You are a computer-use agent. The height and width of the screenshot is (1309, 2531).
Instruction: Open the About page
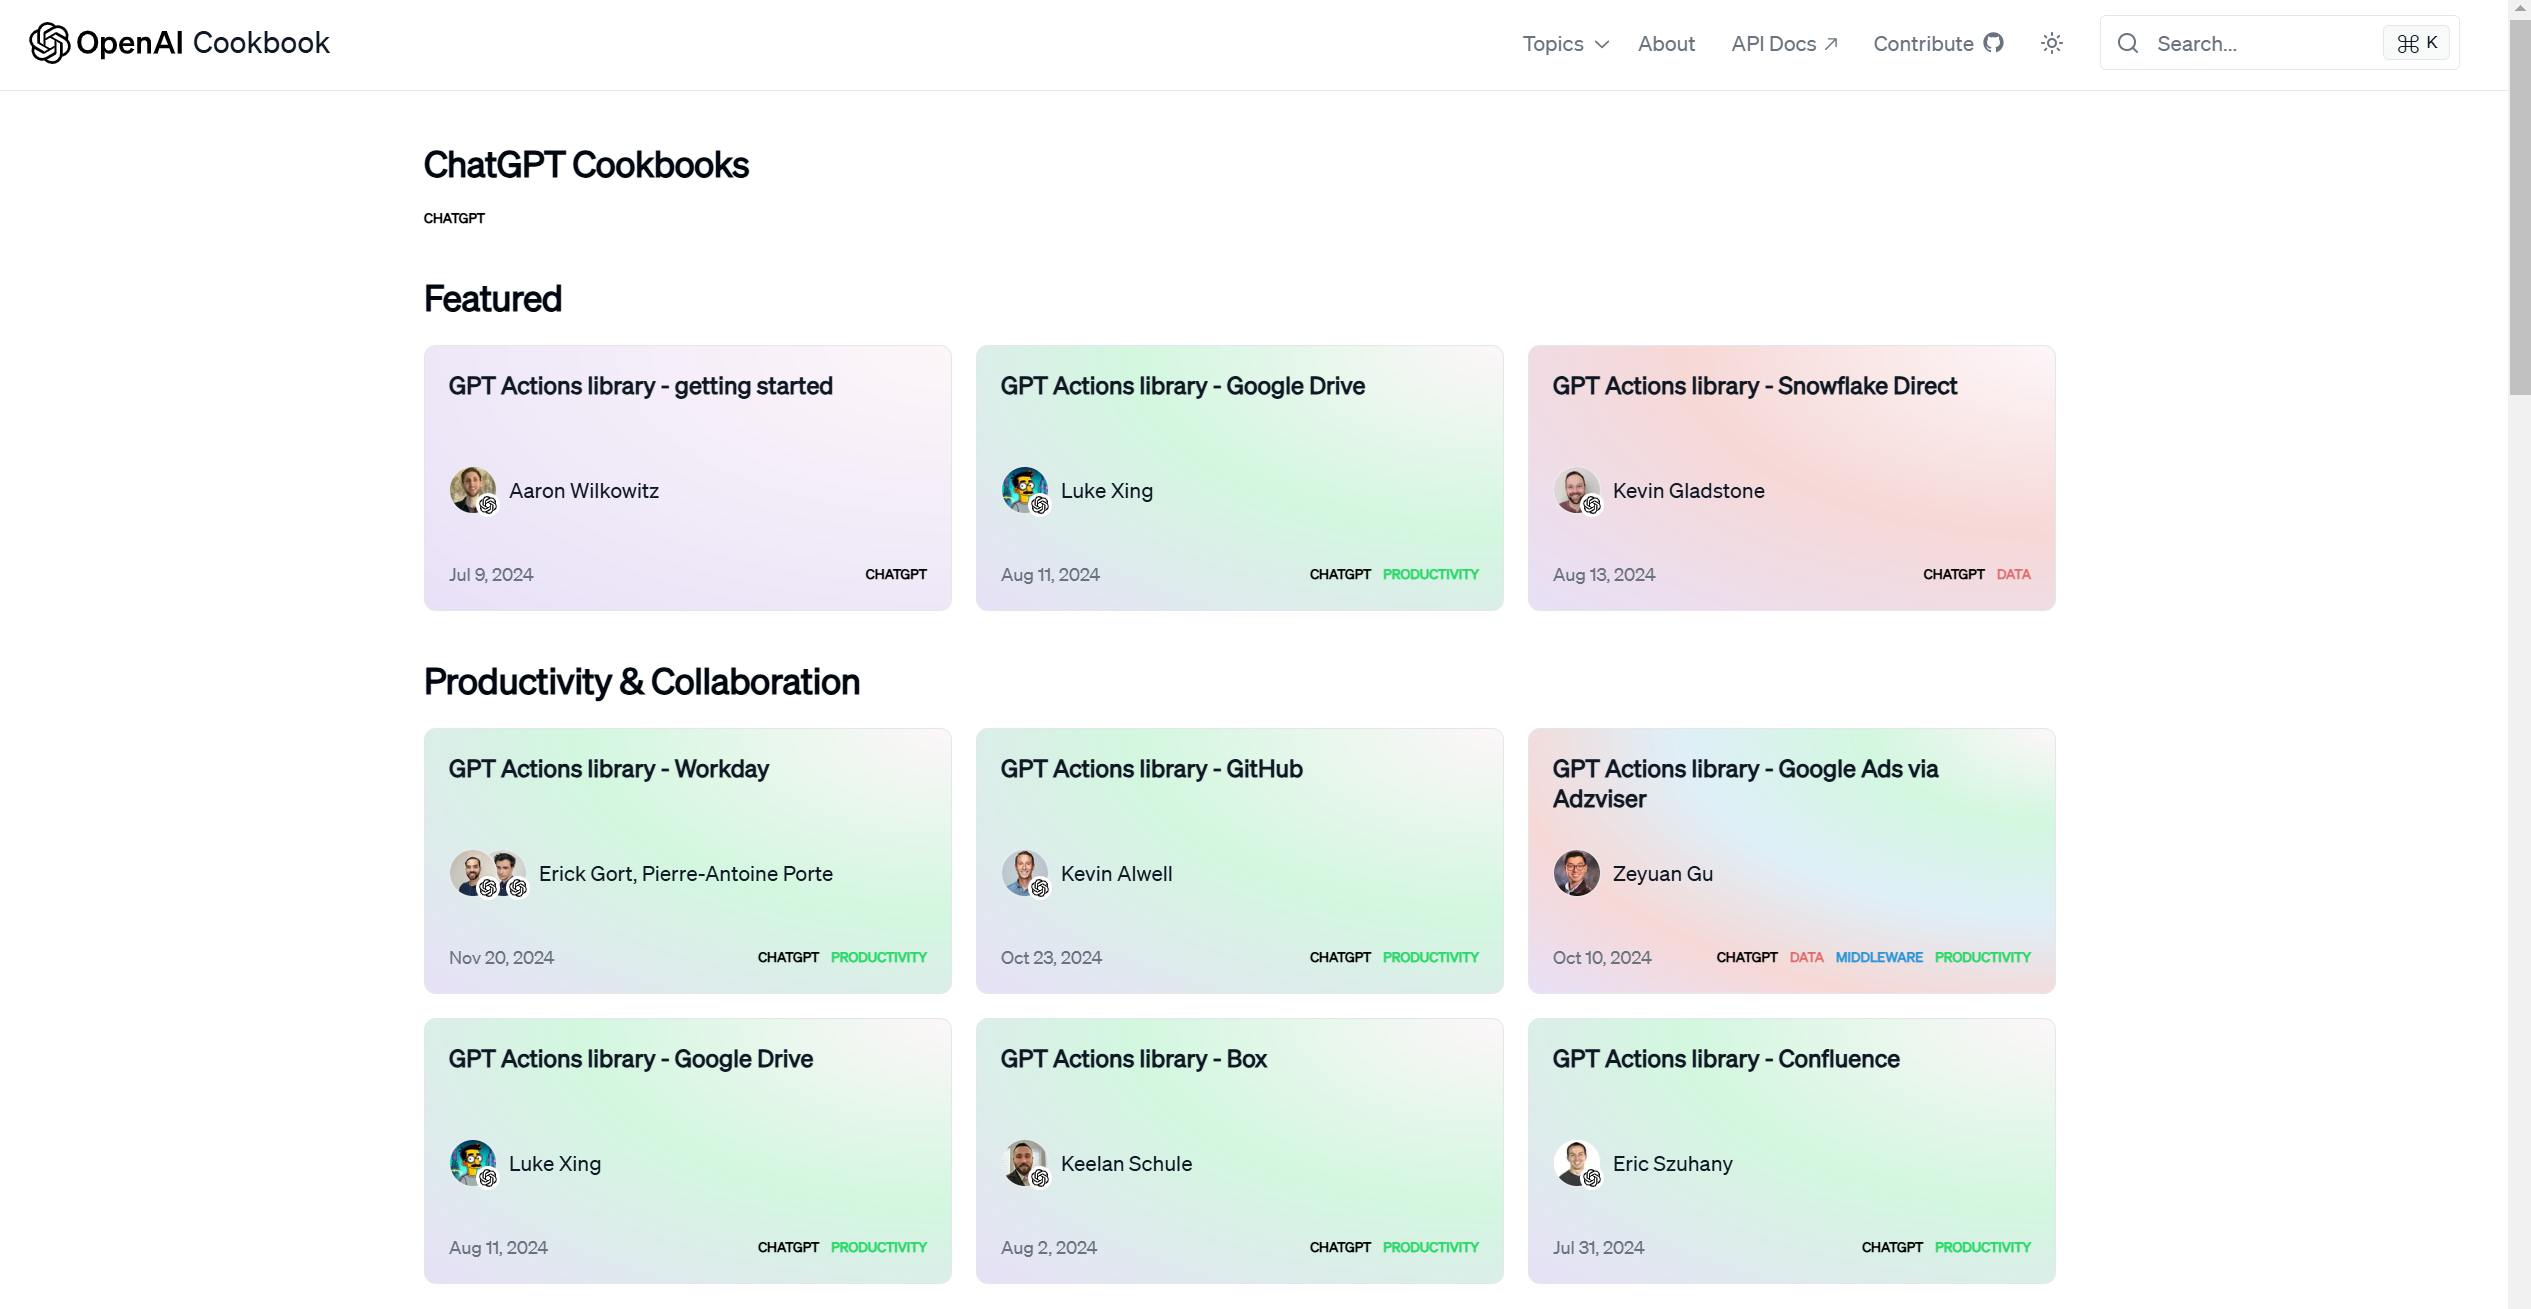[1666, 44]
